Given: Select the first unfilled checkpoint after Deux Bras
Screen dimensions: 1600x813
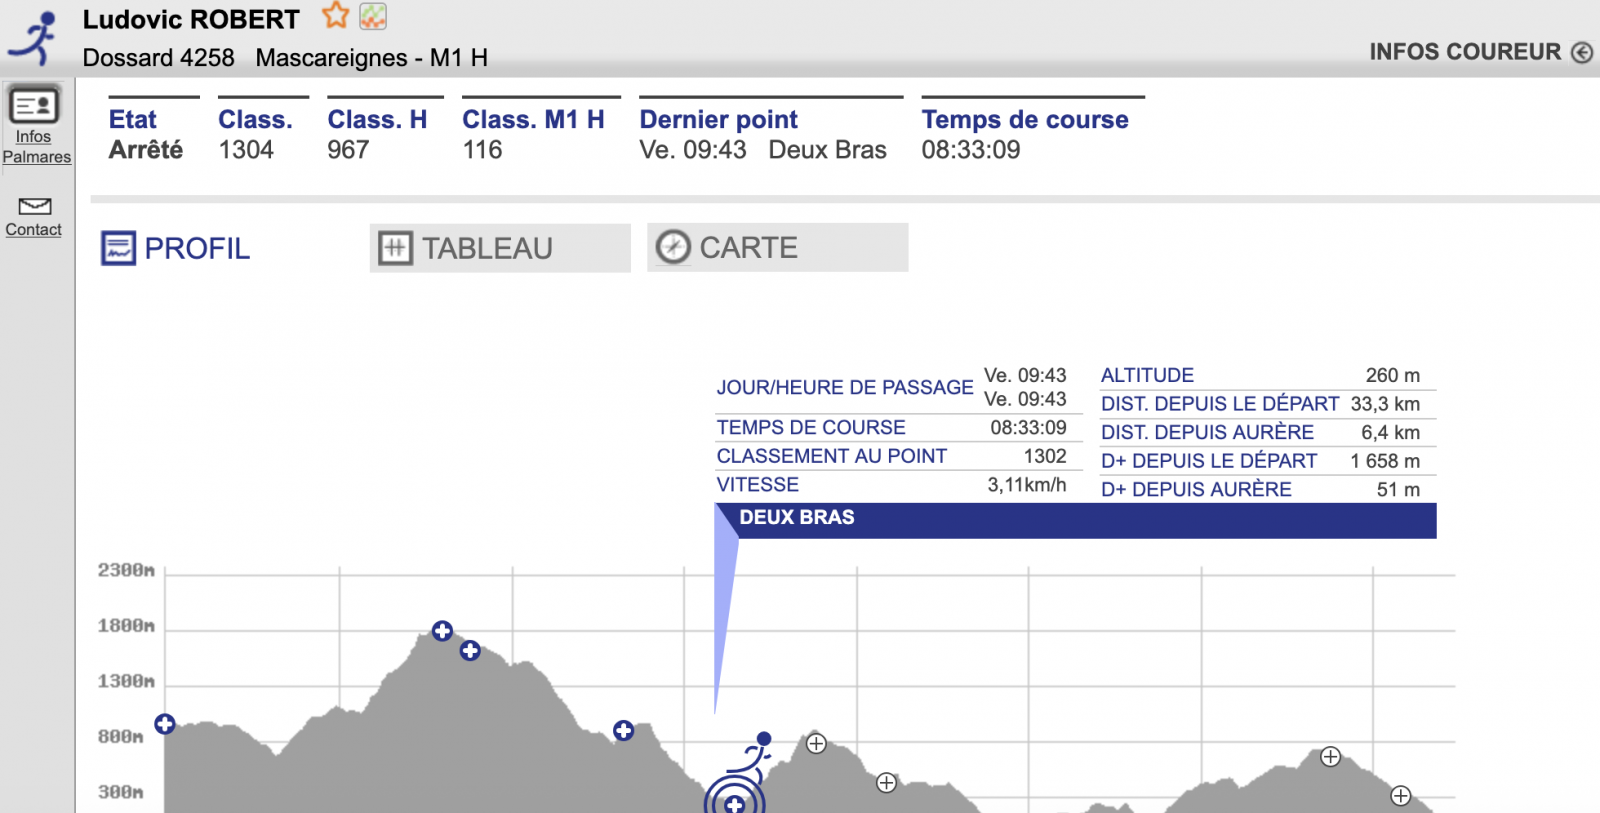Looking at the screenshot, I should pos(816,743).
